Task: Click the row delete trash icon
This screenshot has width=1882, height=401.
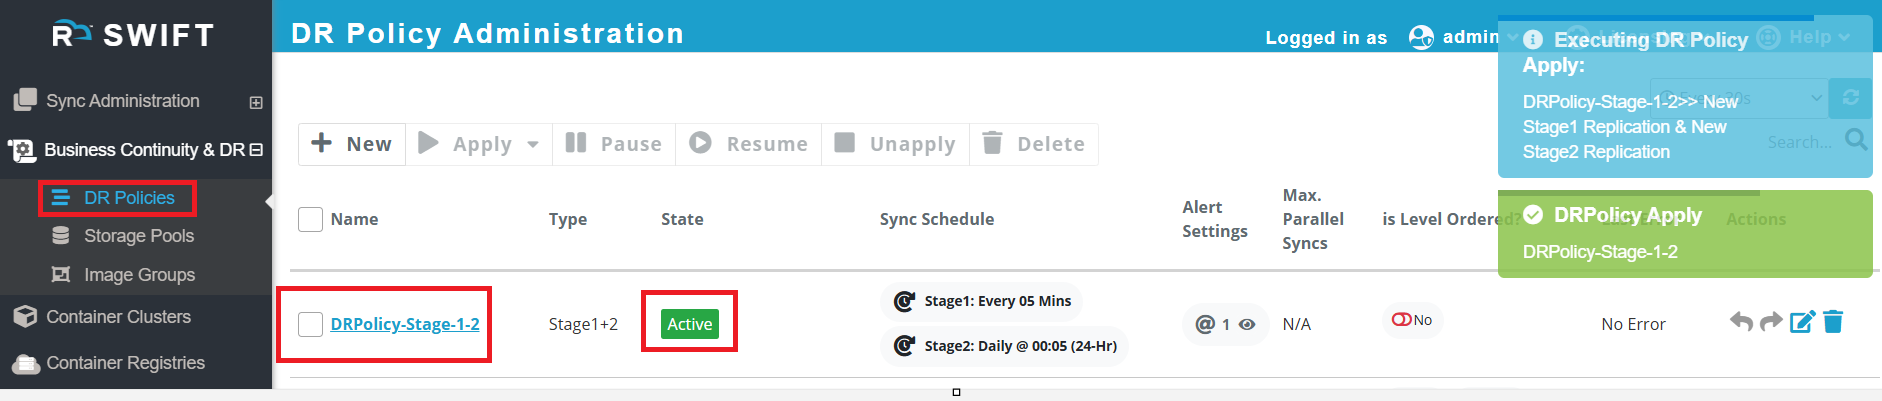Action: point(1833,322)
